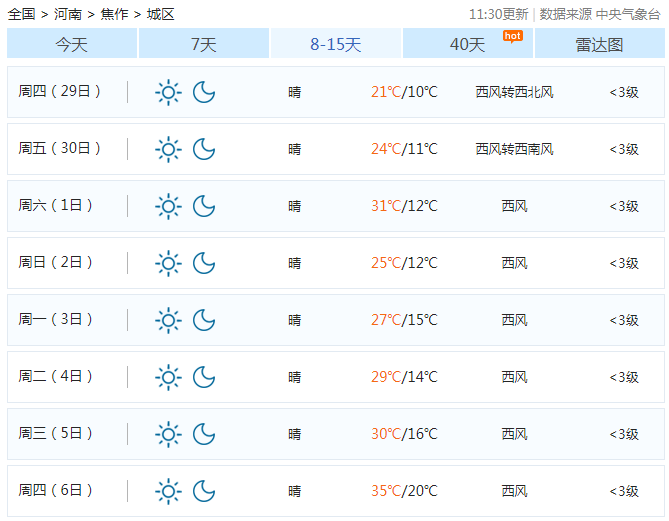The width and height of the screenshot is (669, 521).
Task: Click 西风 in the 周六（1日）row
Action: [x=515, y=207]
